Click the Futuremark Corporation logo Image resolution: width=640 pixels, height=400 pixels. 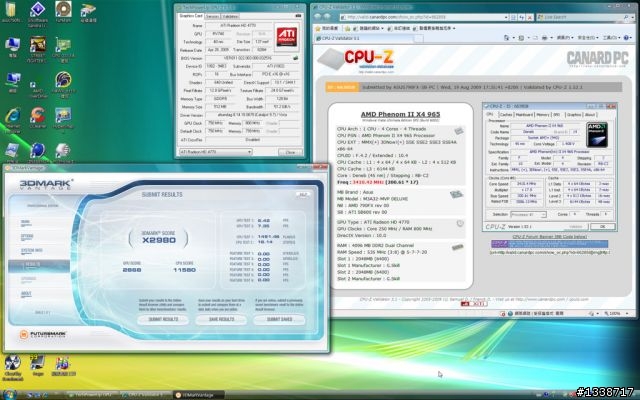[43, 335]
